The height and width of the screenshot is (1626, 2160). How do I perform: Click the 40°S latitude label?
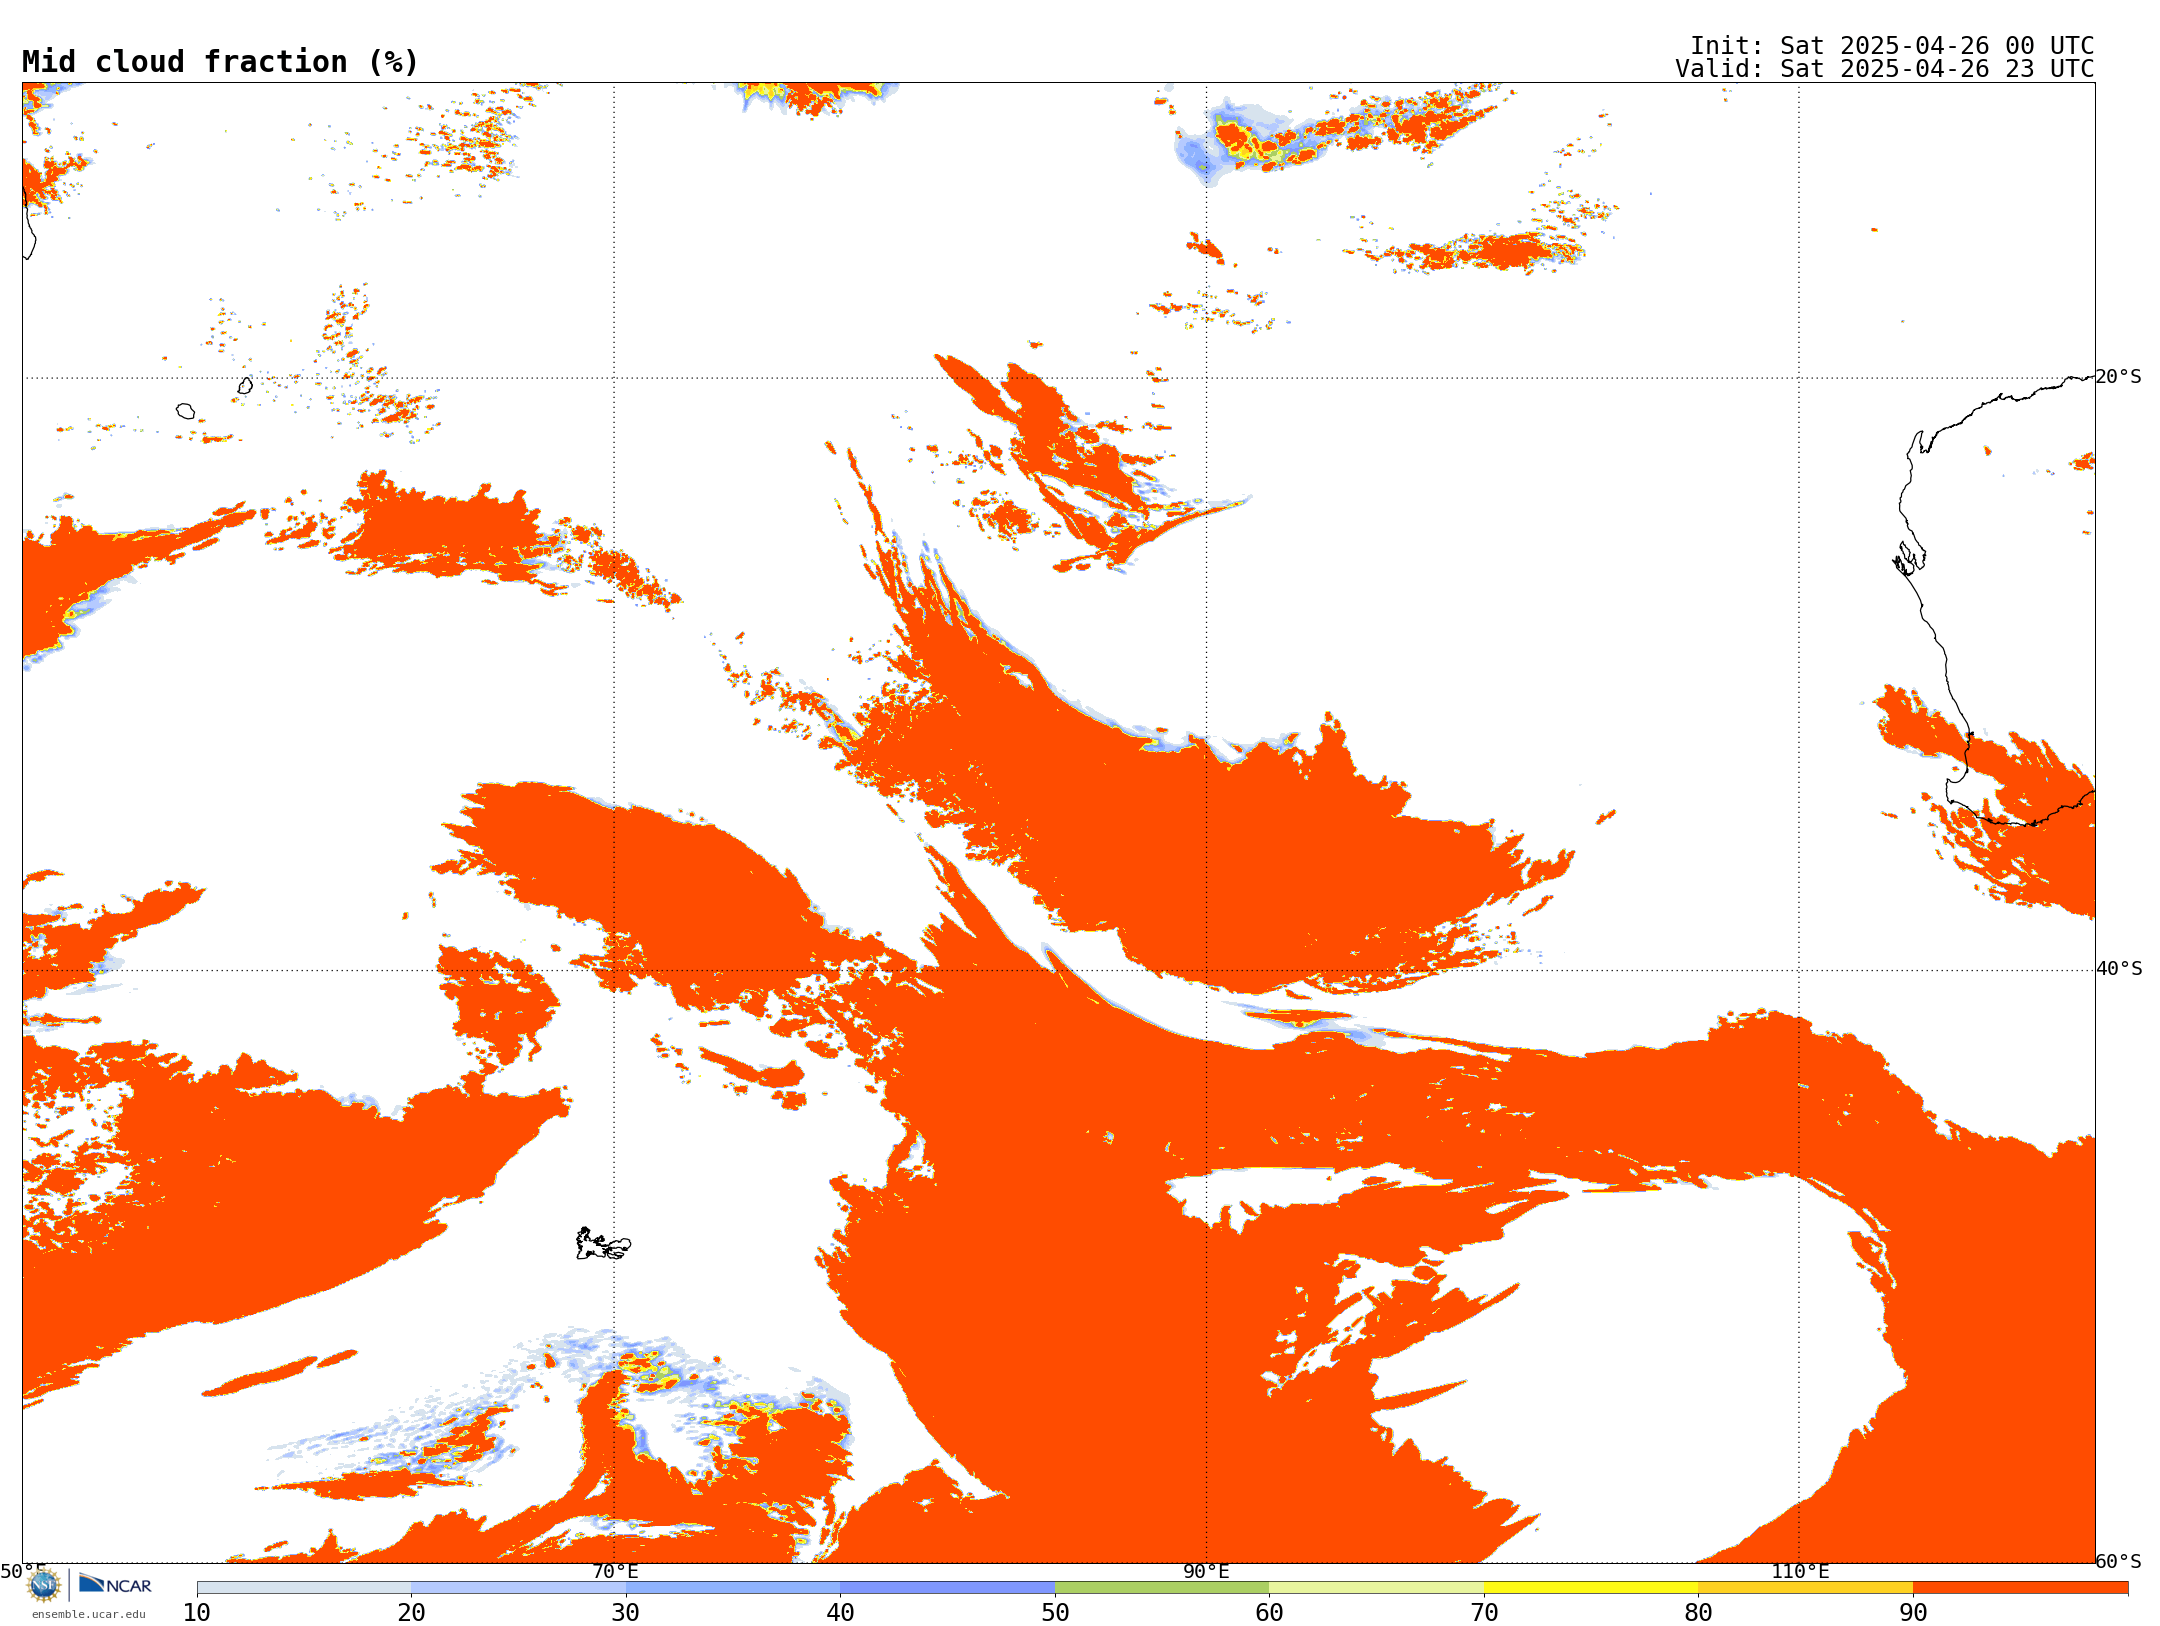coord(2119,969)
